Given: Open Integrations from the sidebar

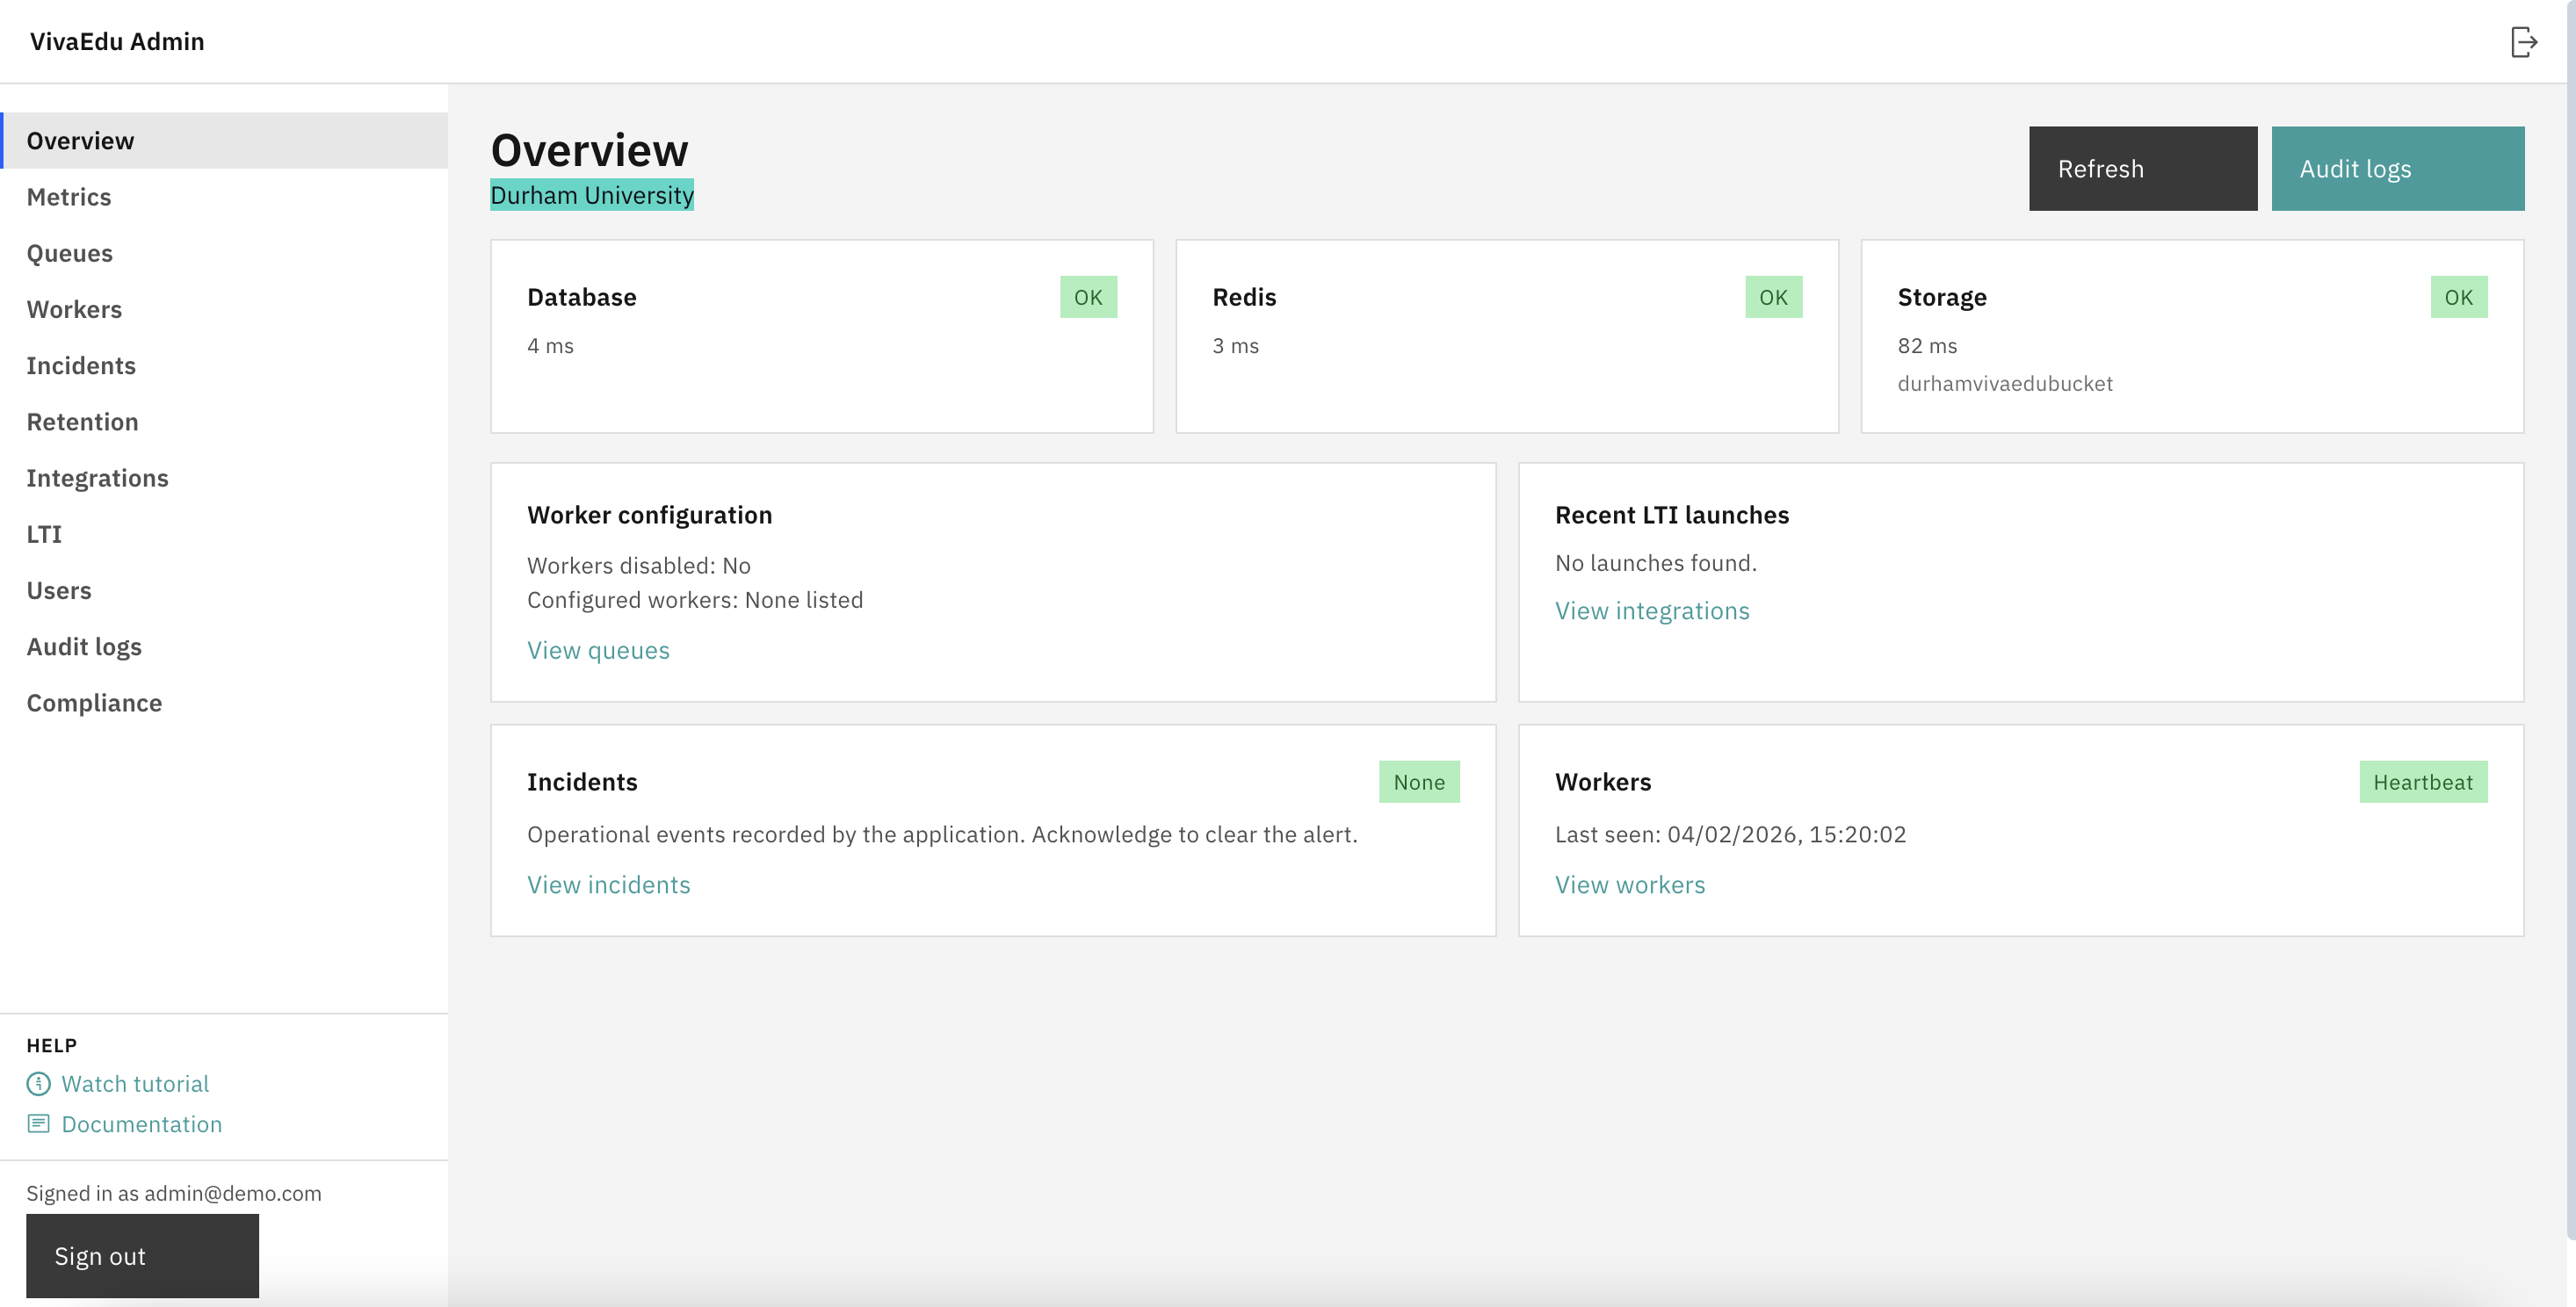Looking at the screenshot, I should (97, 478).
